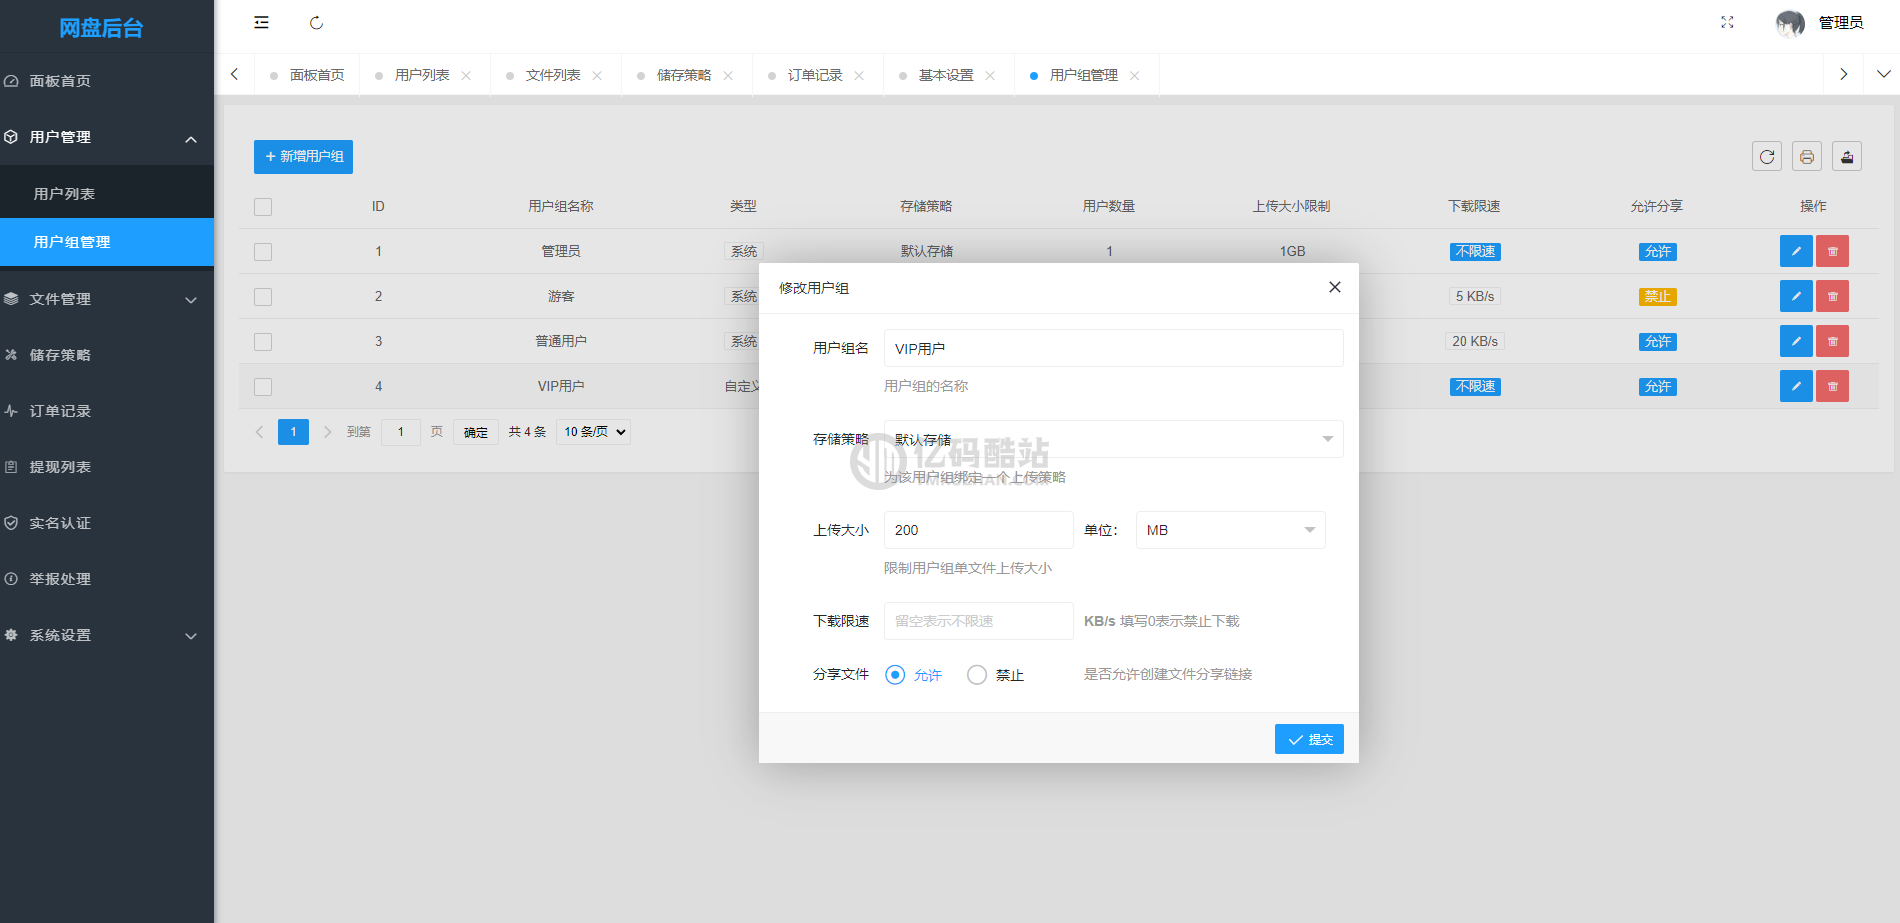The width and height of the screenshot is (1900, 923).
Task: Click the pagination page number input
Action: point(401,432)
